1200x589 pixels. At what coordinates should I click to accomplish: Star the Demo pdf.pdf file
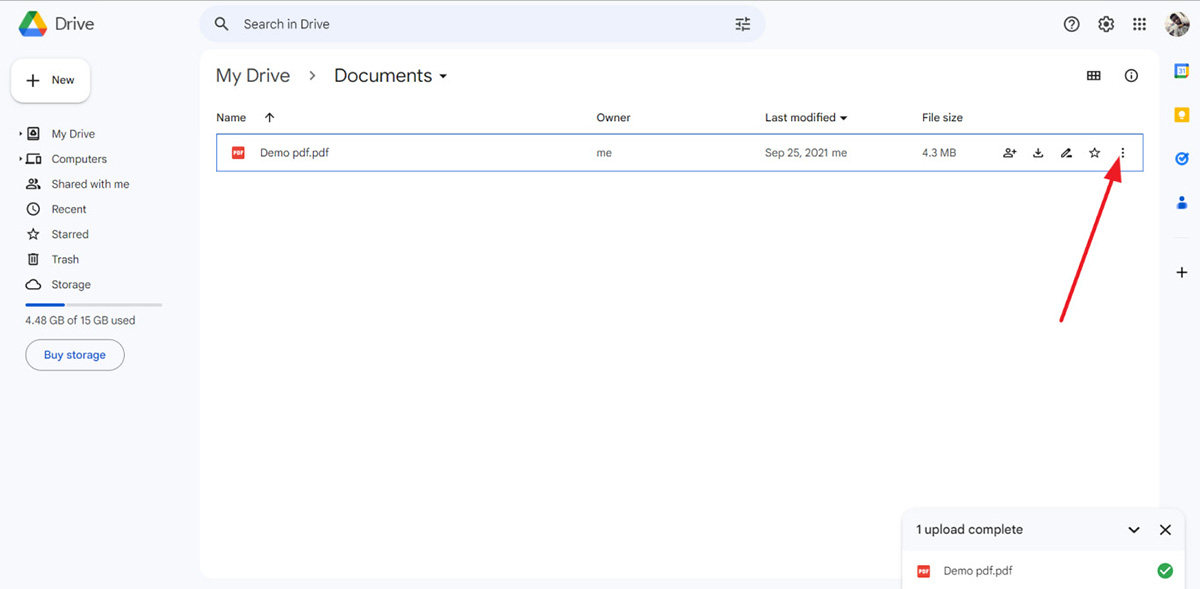pyautogui.click(x=1094, y=152)
